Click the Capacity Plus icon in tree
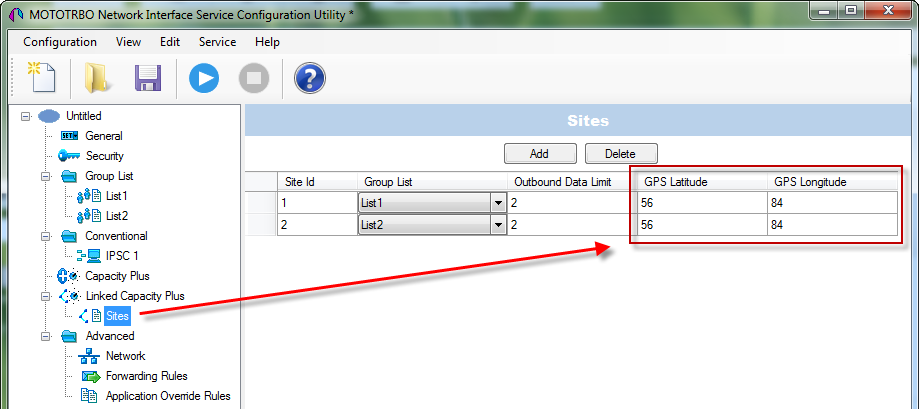This screenshot has height=409, width=919. pyautogui.click(x=69, y=276)
